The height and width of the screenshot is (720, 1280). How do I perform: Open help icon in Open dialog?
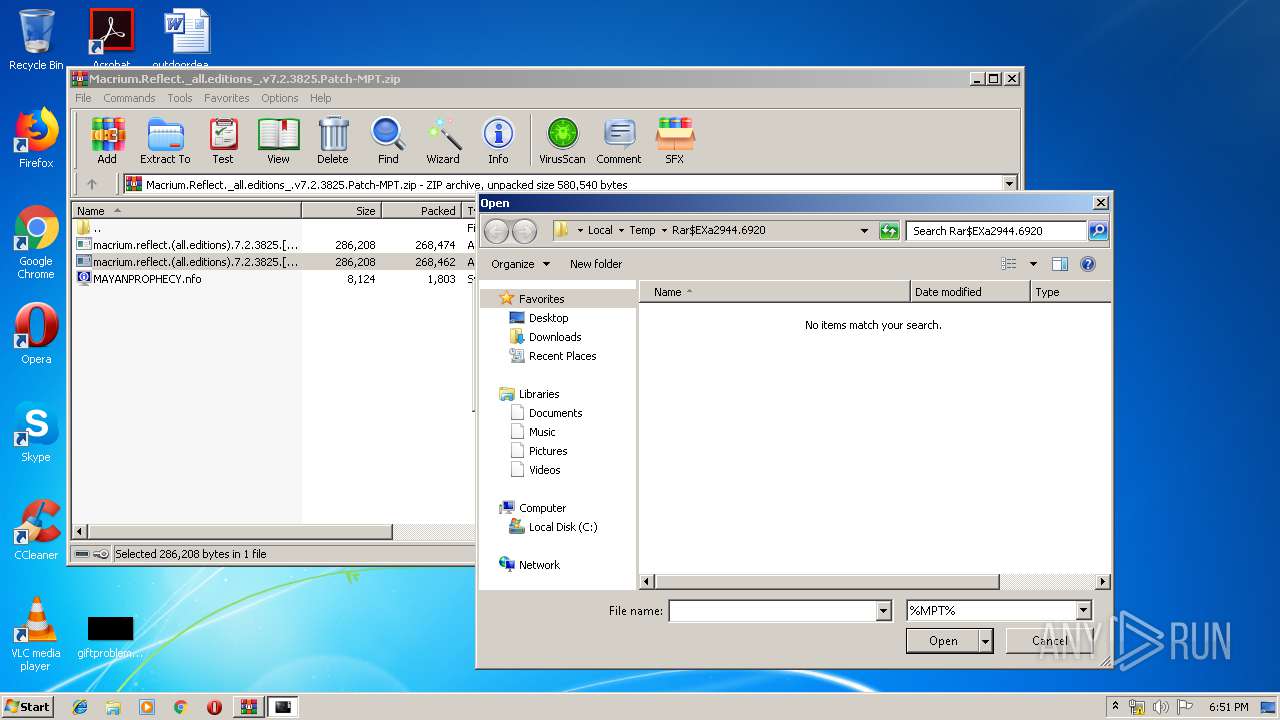pyautogui.click(x=1088, y=264)
